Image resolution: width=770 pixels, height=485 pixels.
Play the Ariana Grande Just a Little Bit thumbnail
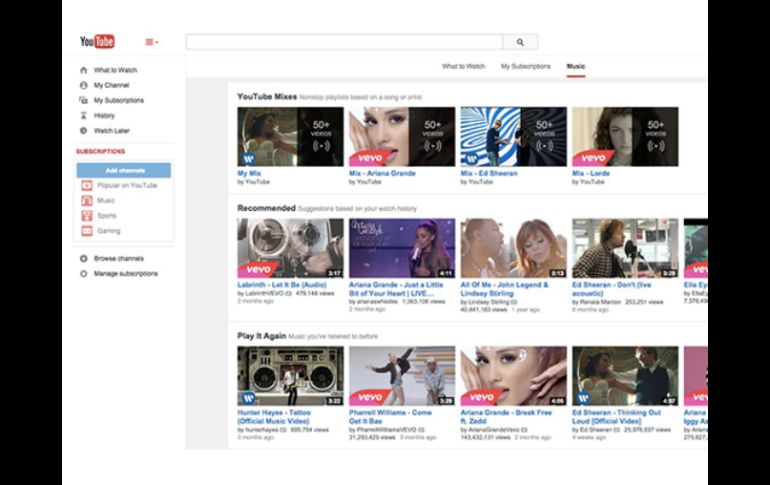tap(402, 248)
